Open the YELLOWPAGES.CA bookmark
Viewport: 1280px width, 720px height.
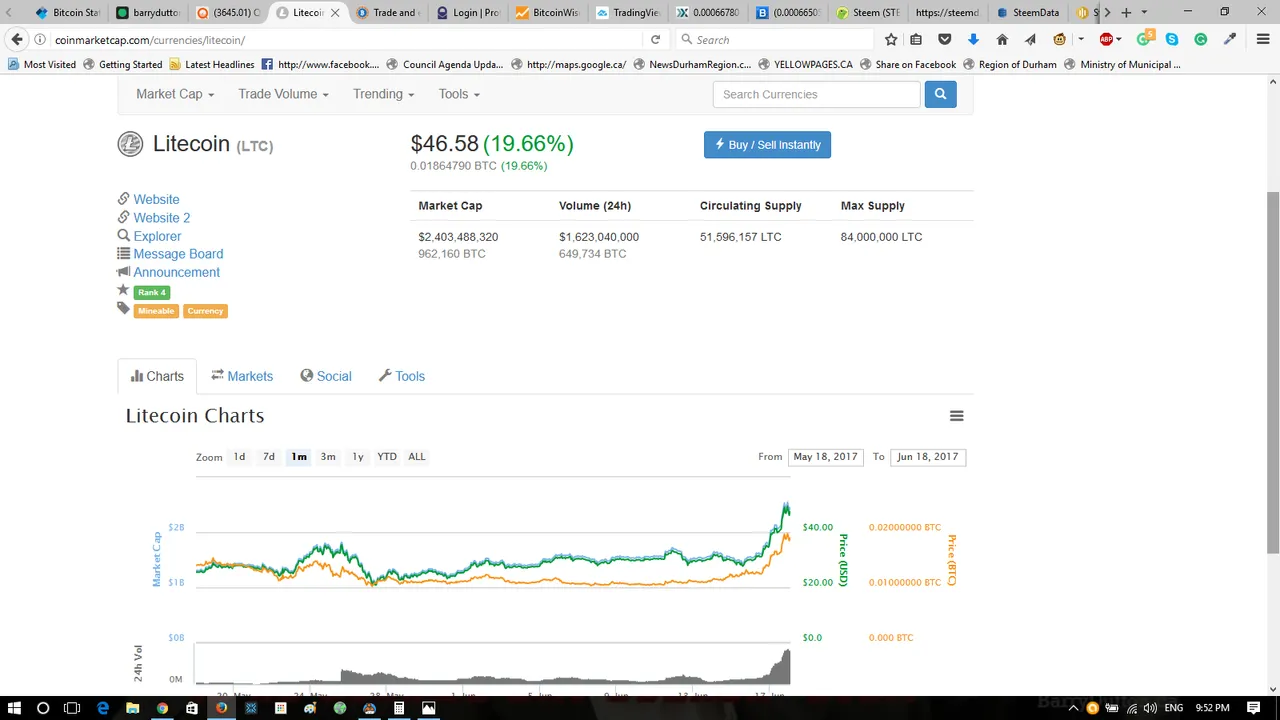pos(805,65)
